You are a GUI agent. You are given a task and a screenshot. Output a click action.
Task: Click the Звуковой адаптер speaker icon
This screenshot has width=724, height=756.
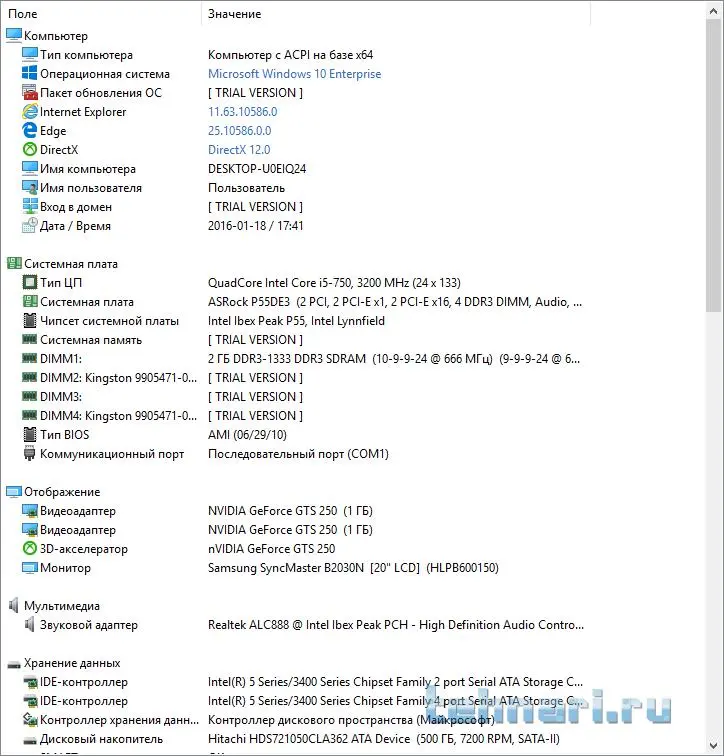pyautogui.click(x=29, y=624)
